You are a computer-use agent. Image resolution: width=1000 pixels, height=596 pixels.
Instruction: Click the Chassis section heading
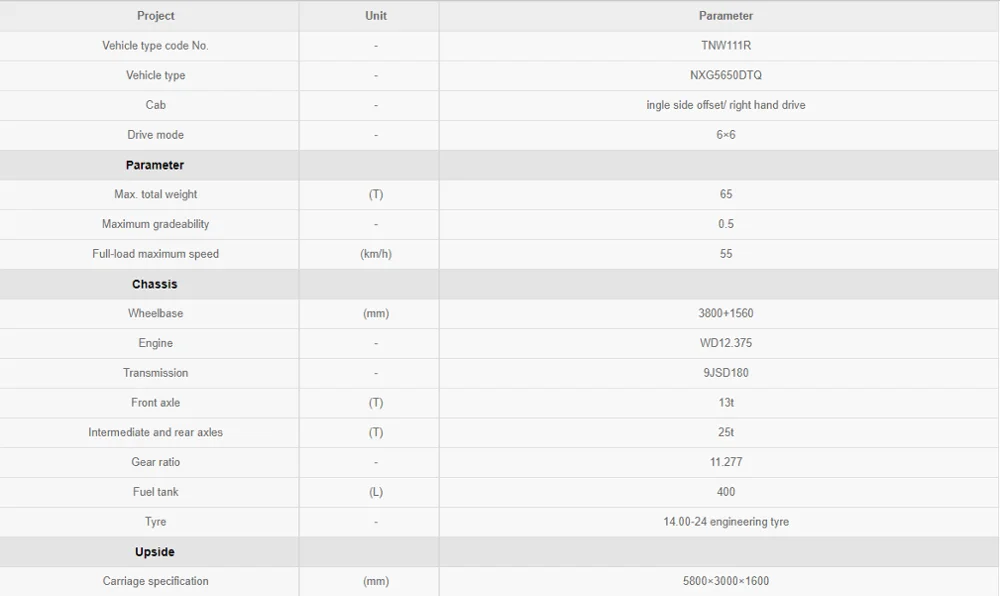click(x=155, y=284)
